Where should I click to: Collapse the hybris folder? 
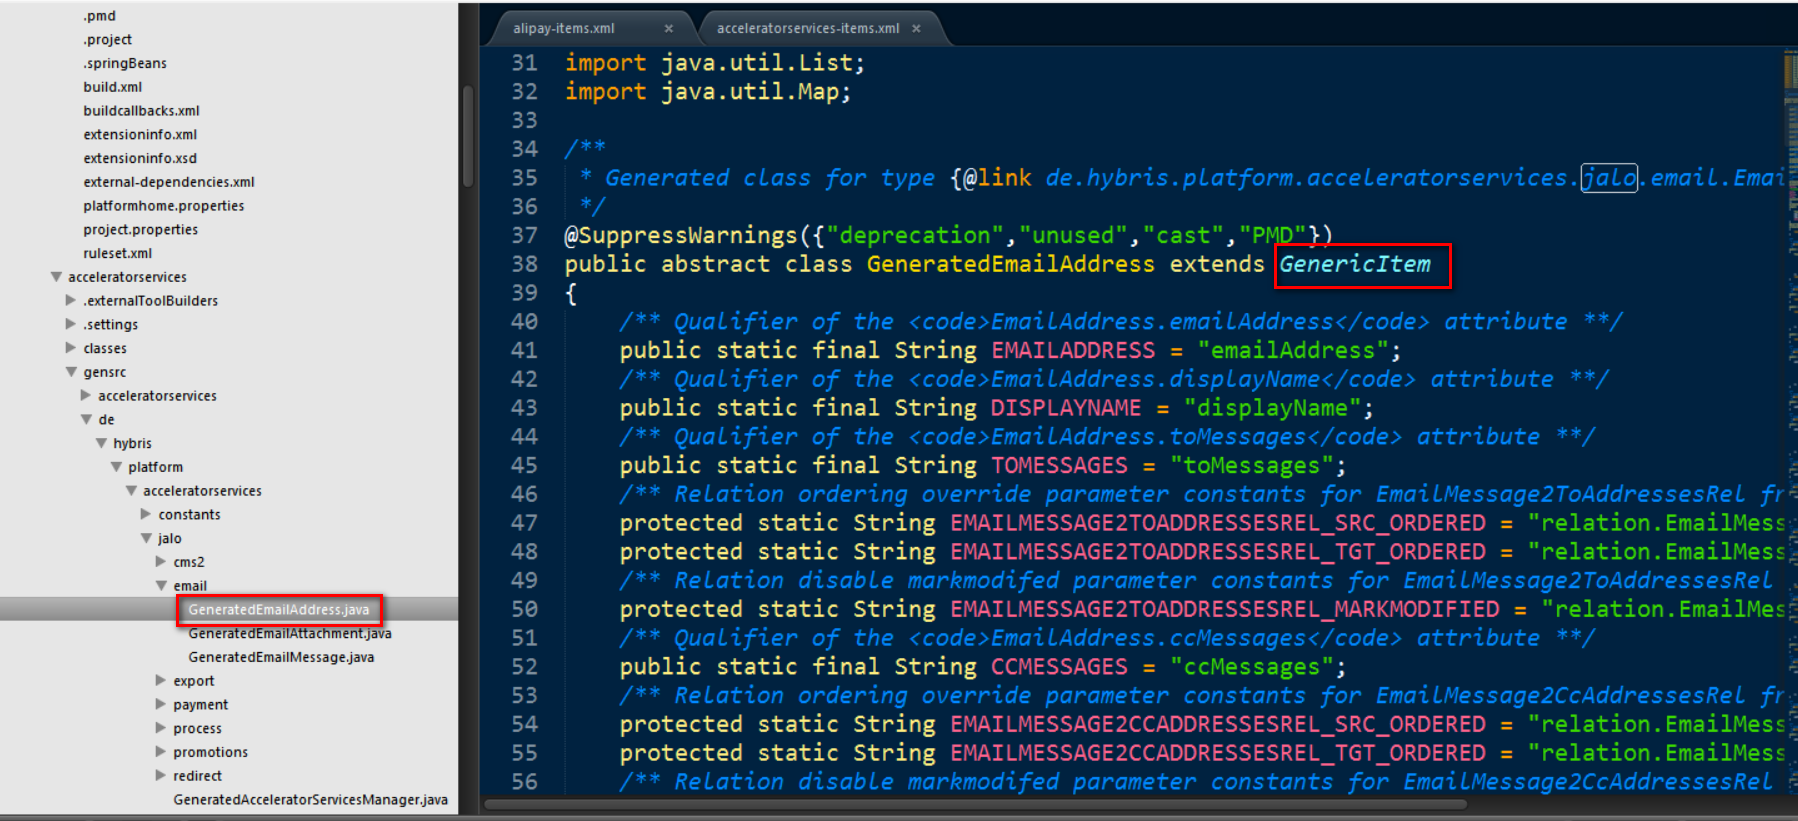pyautogui.click(x=101, y=443)
